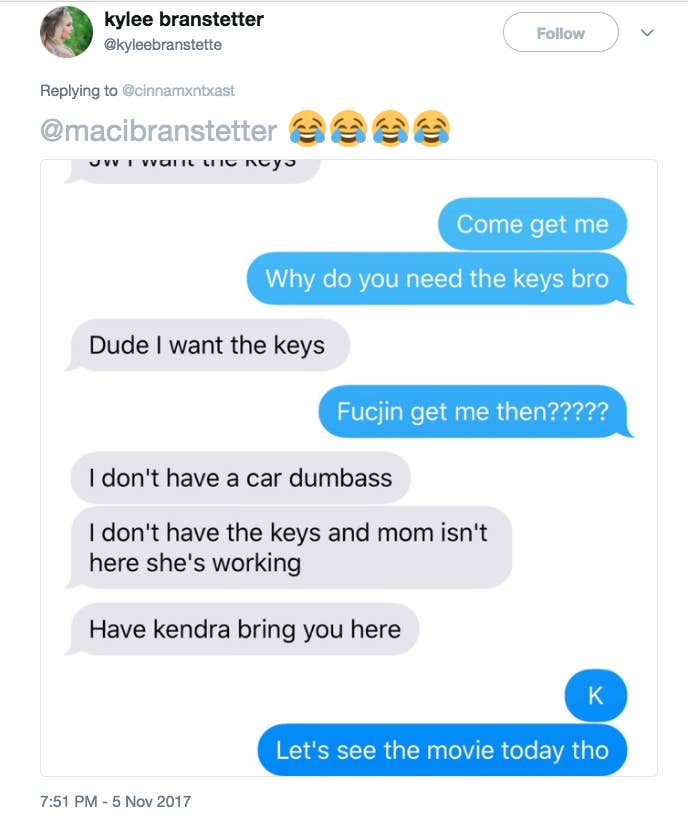The height and width of the screenshot is (818, 688).
Task: Click the 'Have kendra bring you here' bubble
Action: pos(242,629)
